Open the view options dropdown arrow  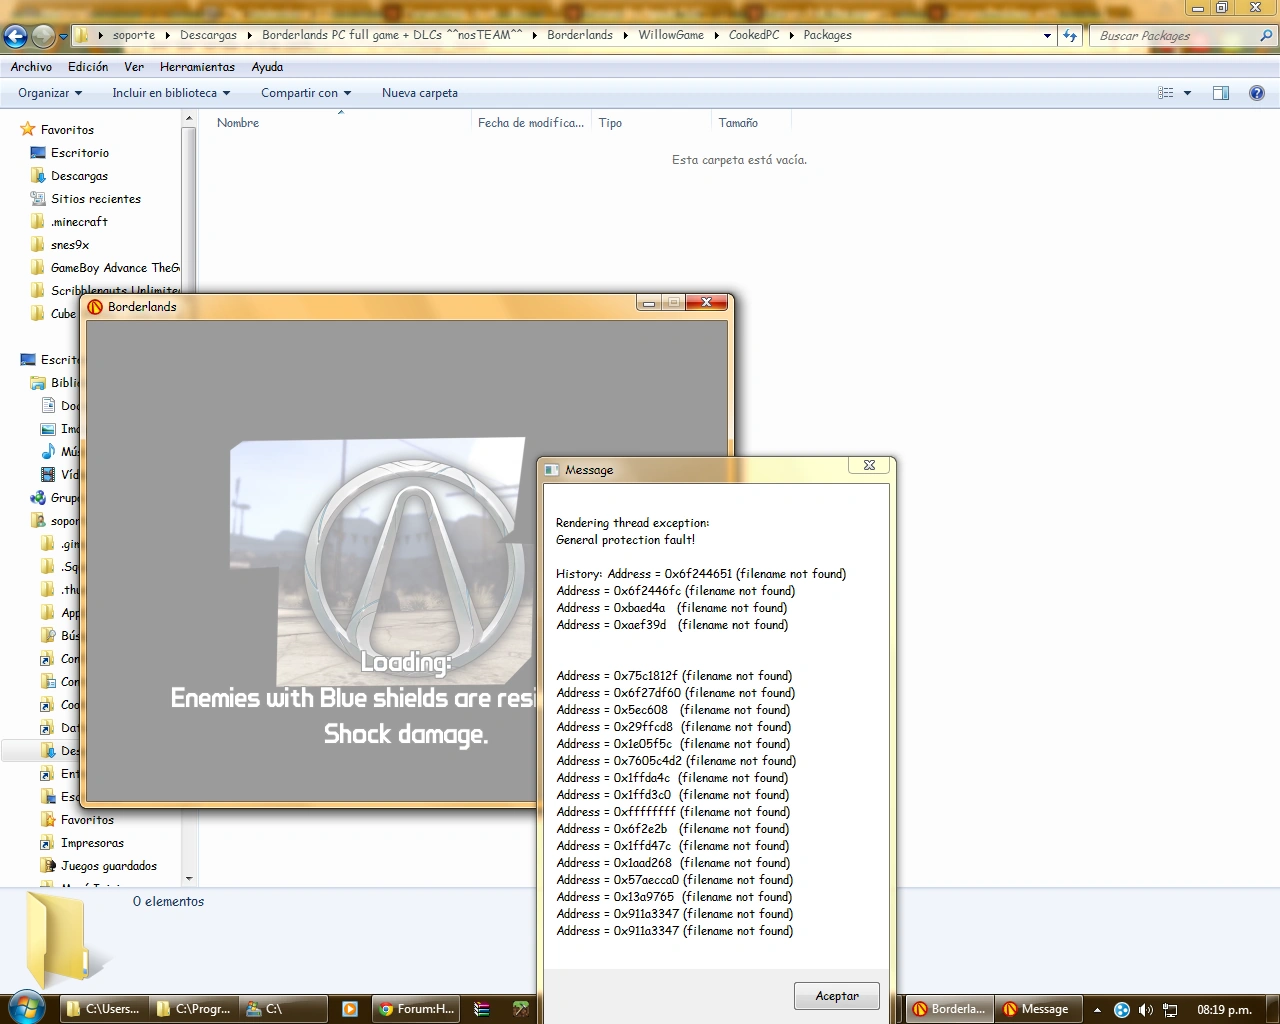coord(1188,93)
